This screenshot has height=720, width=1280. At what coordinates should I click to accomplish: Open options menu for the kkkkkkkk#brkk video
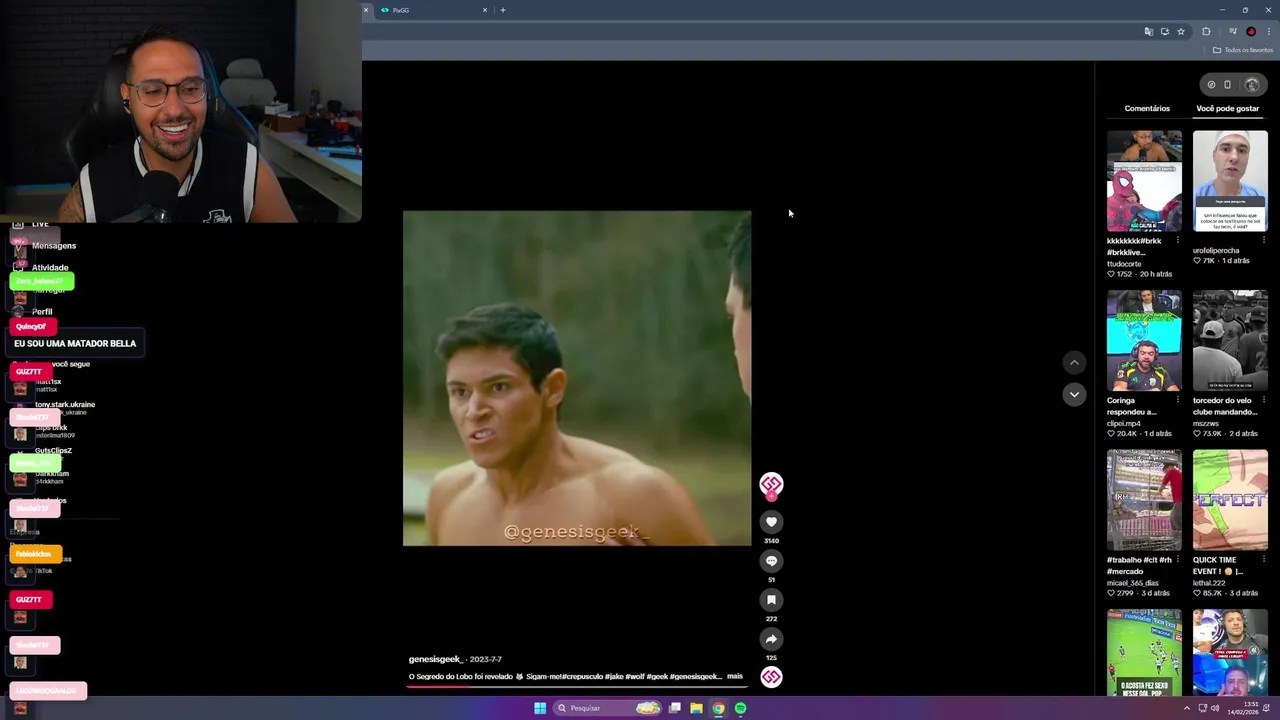1177,241
